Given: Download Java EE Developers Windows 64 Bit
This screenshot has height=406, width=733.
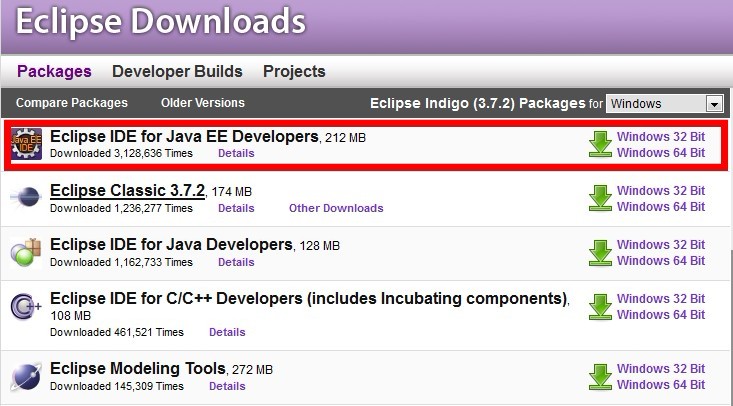Looking at the screenshot, I should [661, 152].
